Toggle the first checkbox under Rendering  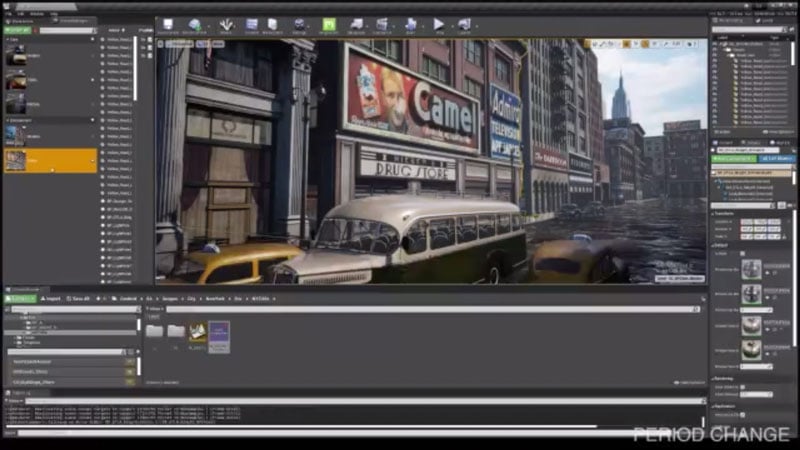click(x=742, y=387)
